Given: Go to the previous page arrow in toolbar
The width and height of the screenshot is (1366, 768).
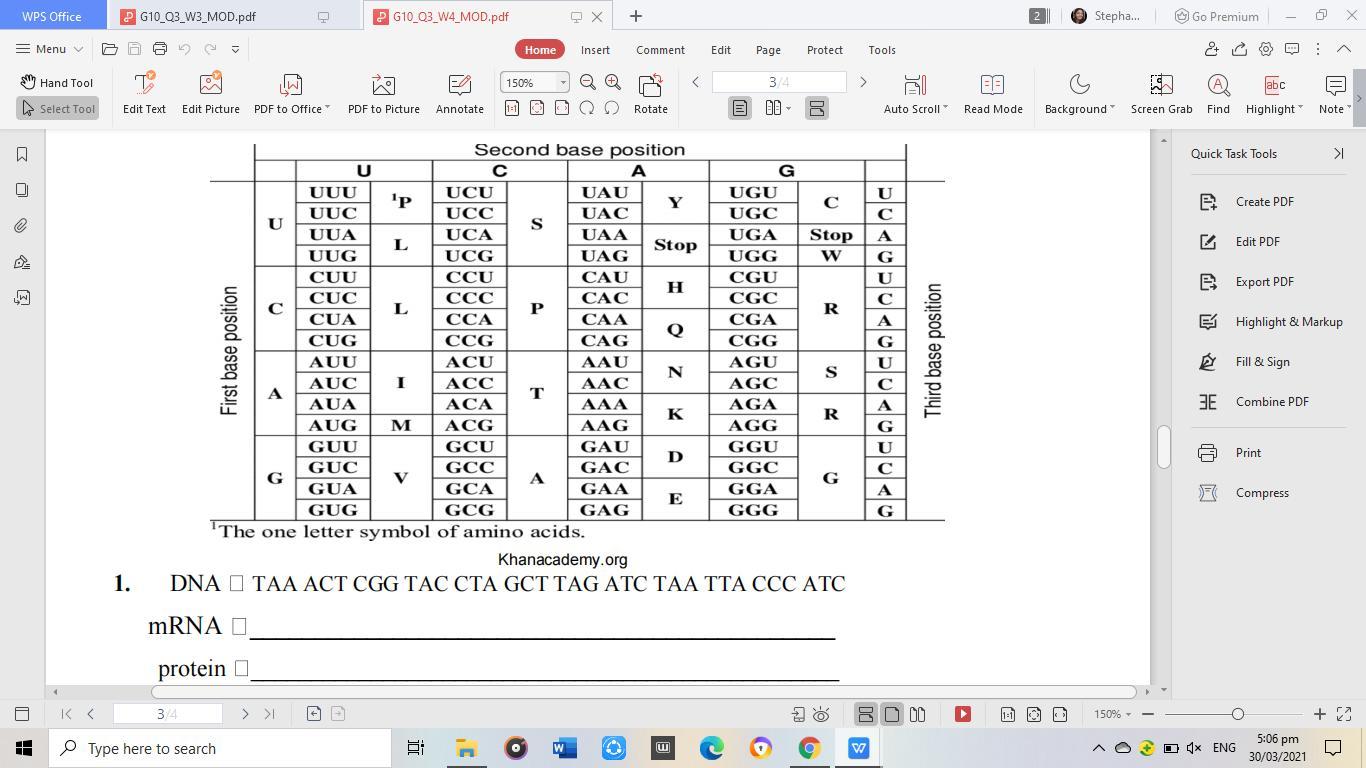Looking at the screenshot, I should 696,82.
